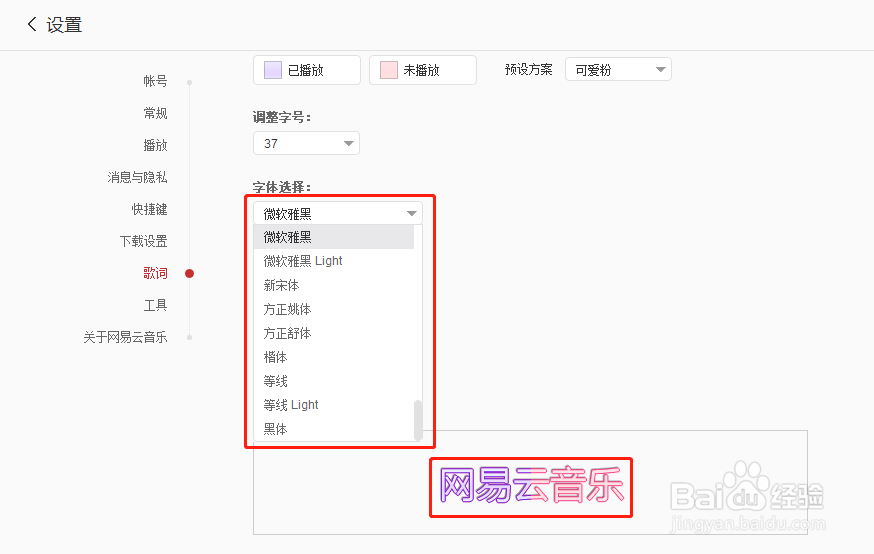Choose 微软雅黑 from the font list

334,237
